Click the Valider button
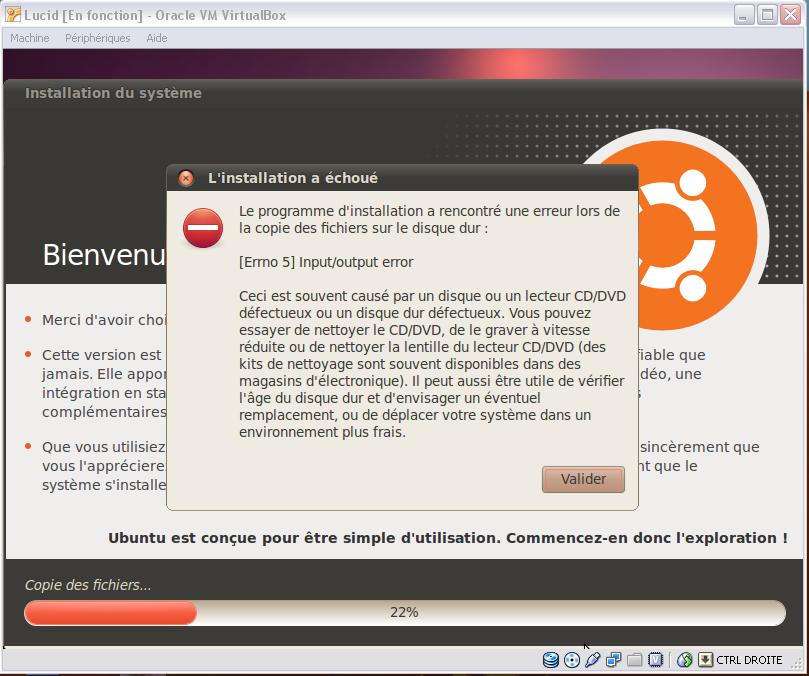Viewport: 809px width, 676px height. tap(583, 479)
